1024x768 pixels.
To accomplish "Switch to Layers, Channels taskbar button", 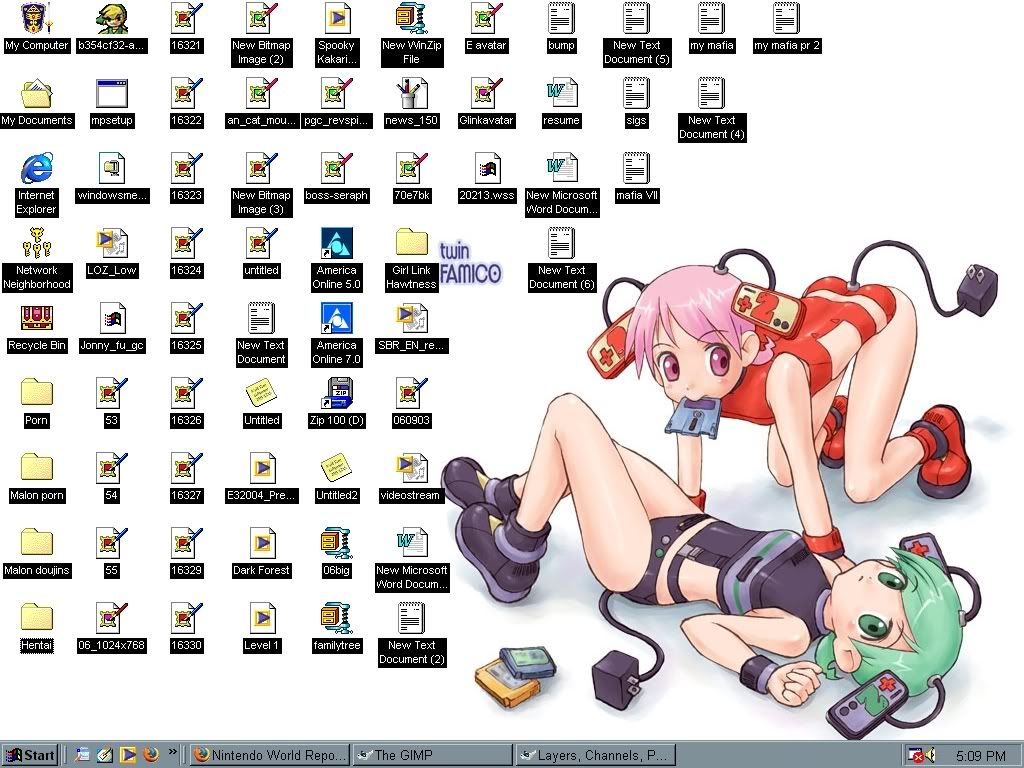I will (594, 756).
